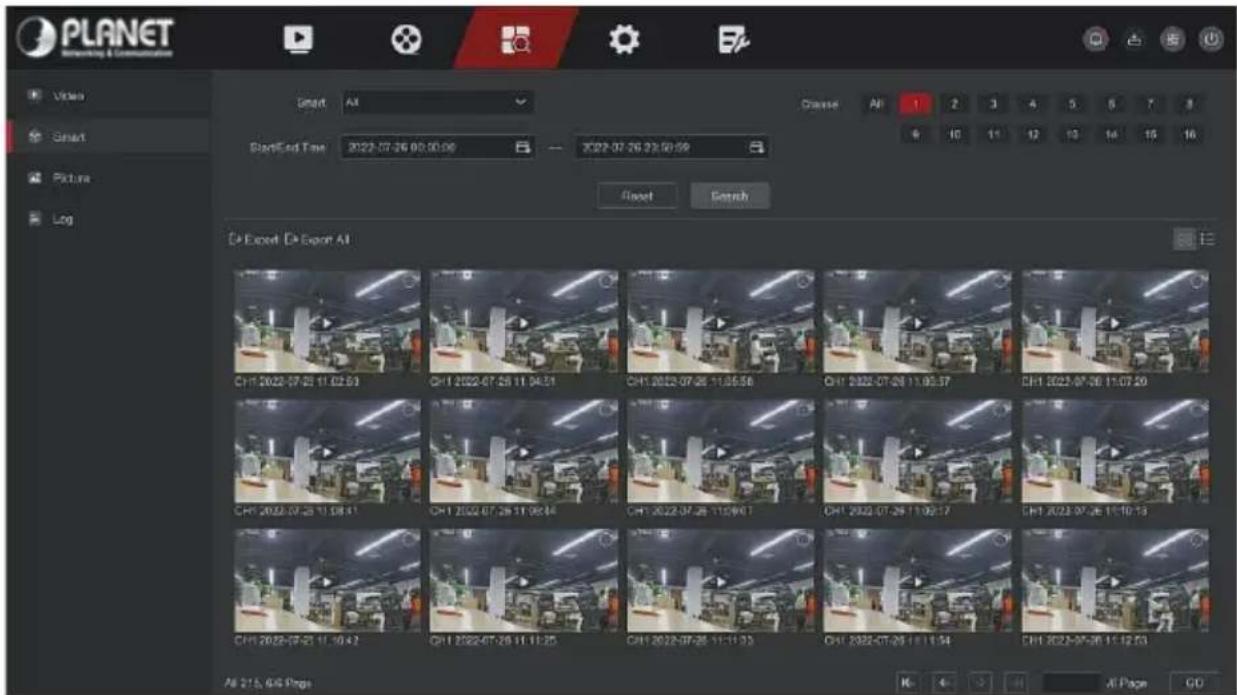The height and width of the screenshot is (695, 1237).
Task: Tick selection circle on 11:08:44 clip
Action: click(605, 411)
